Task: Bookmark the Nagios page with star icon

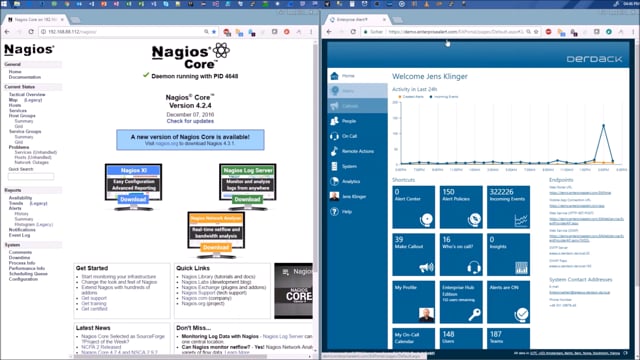Action: [214, 31]
